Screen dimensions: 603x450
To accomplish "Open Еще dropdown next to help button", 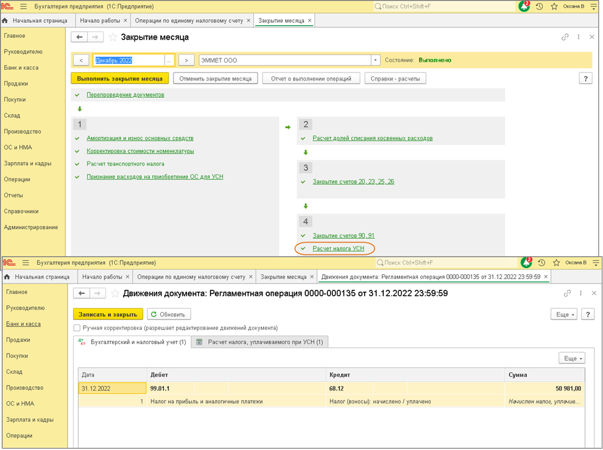I will pos(564,314).
